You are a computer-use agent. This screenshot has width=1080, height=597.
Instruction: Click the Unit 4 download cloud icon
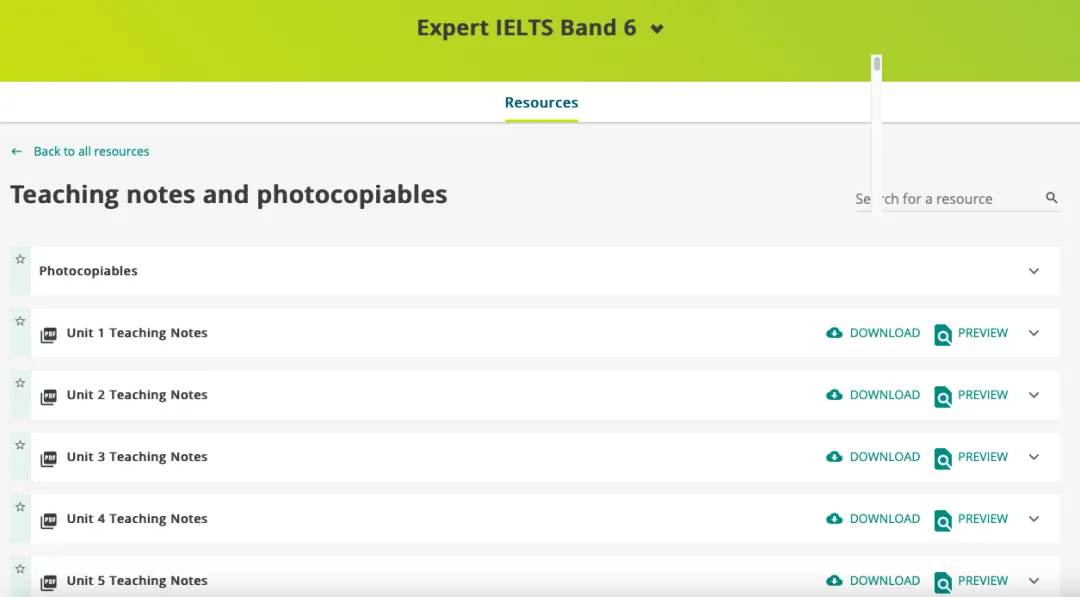click(834, 519)
